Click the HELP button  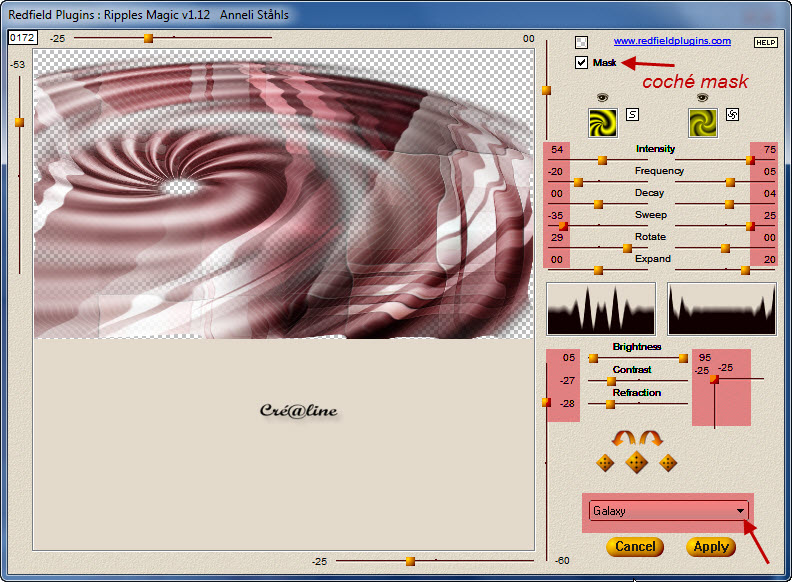pyautogui.click(x=765, y=43)
